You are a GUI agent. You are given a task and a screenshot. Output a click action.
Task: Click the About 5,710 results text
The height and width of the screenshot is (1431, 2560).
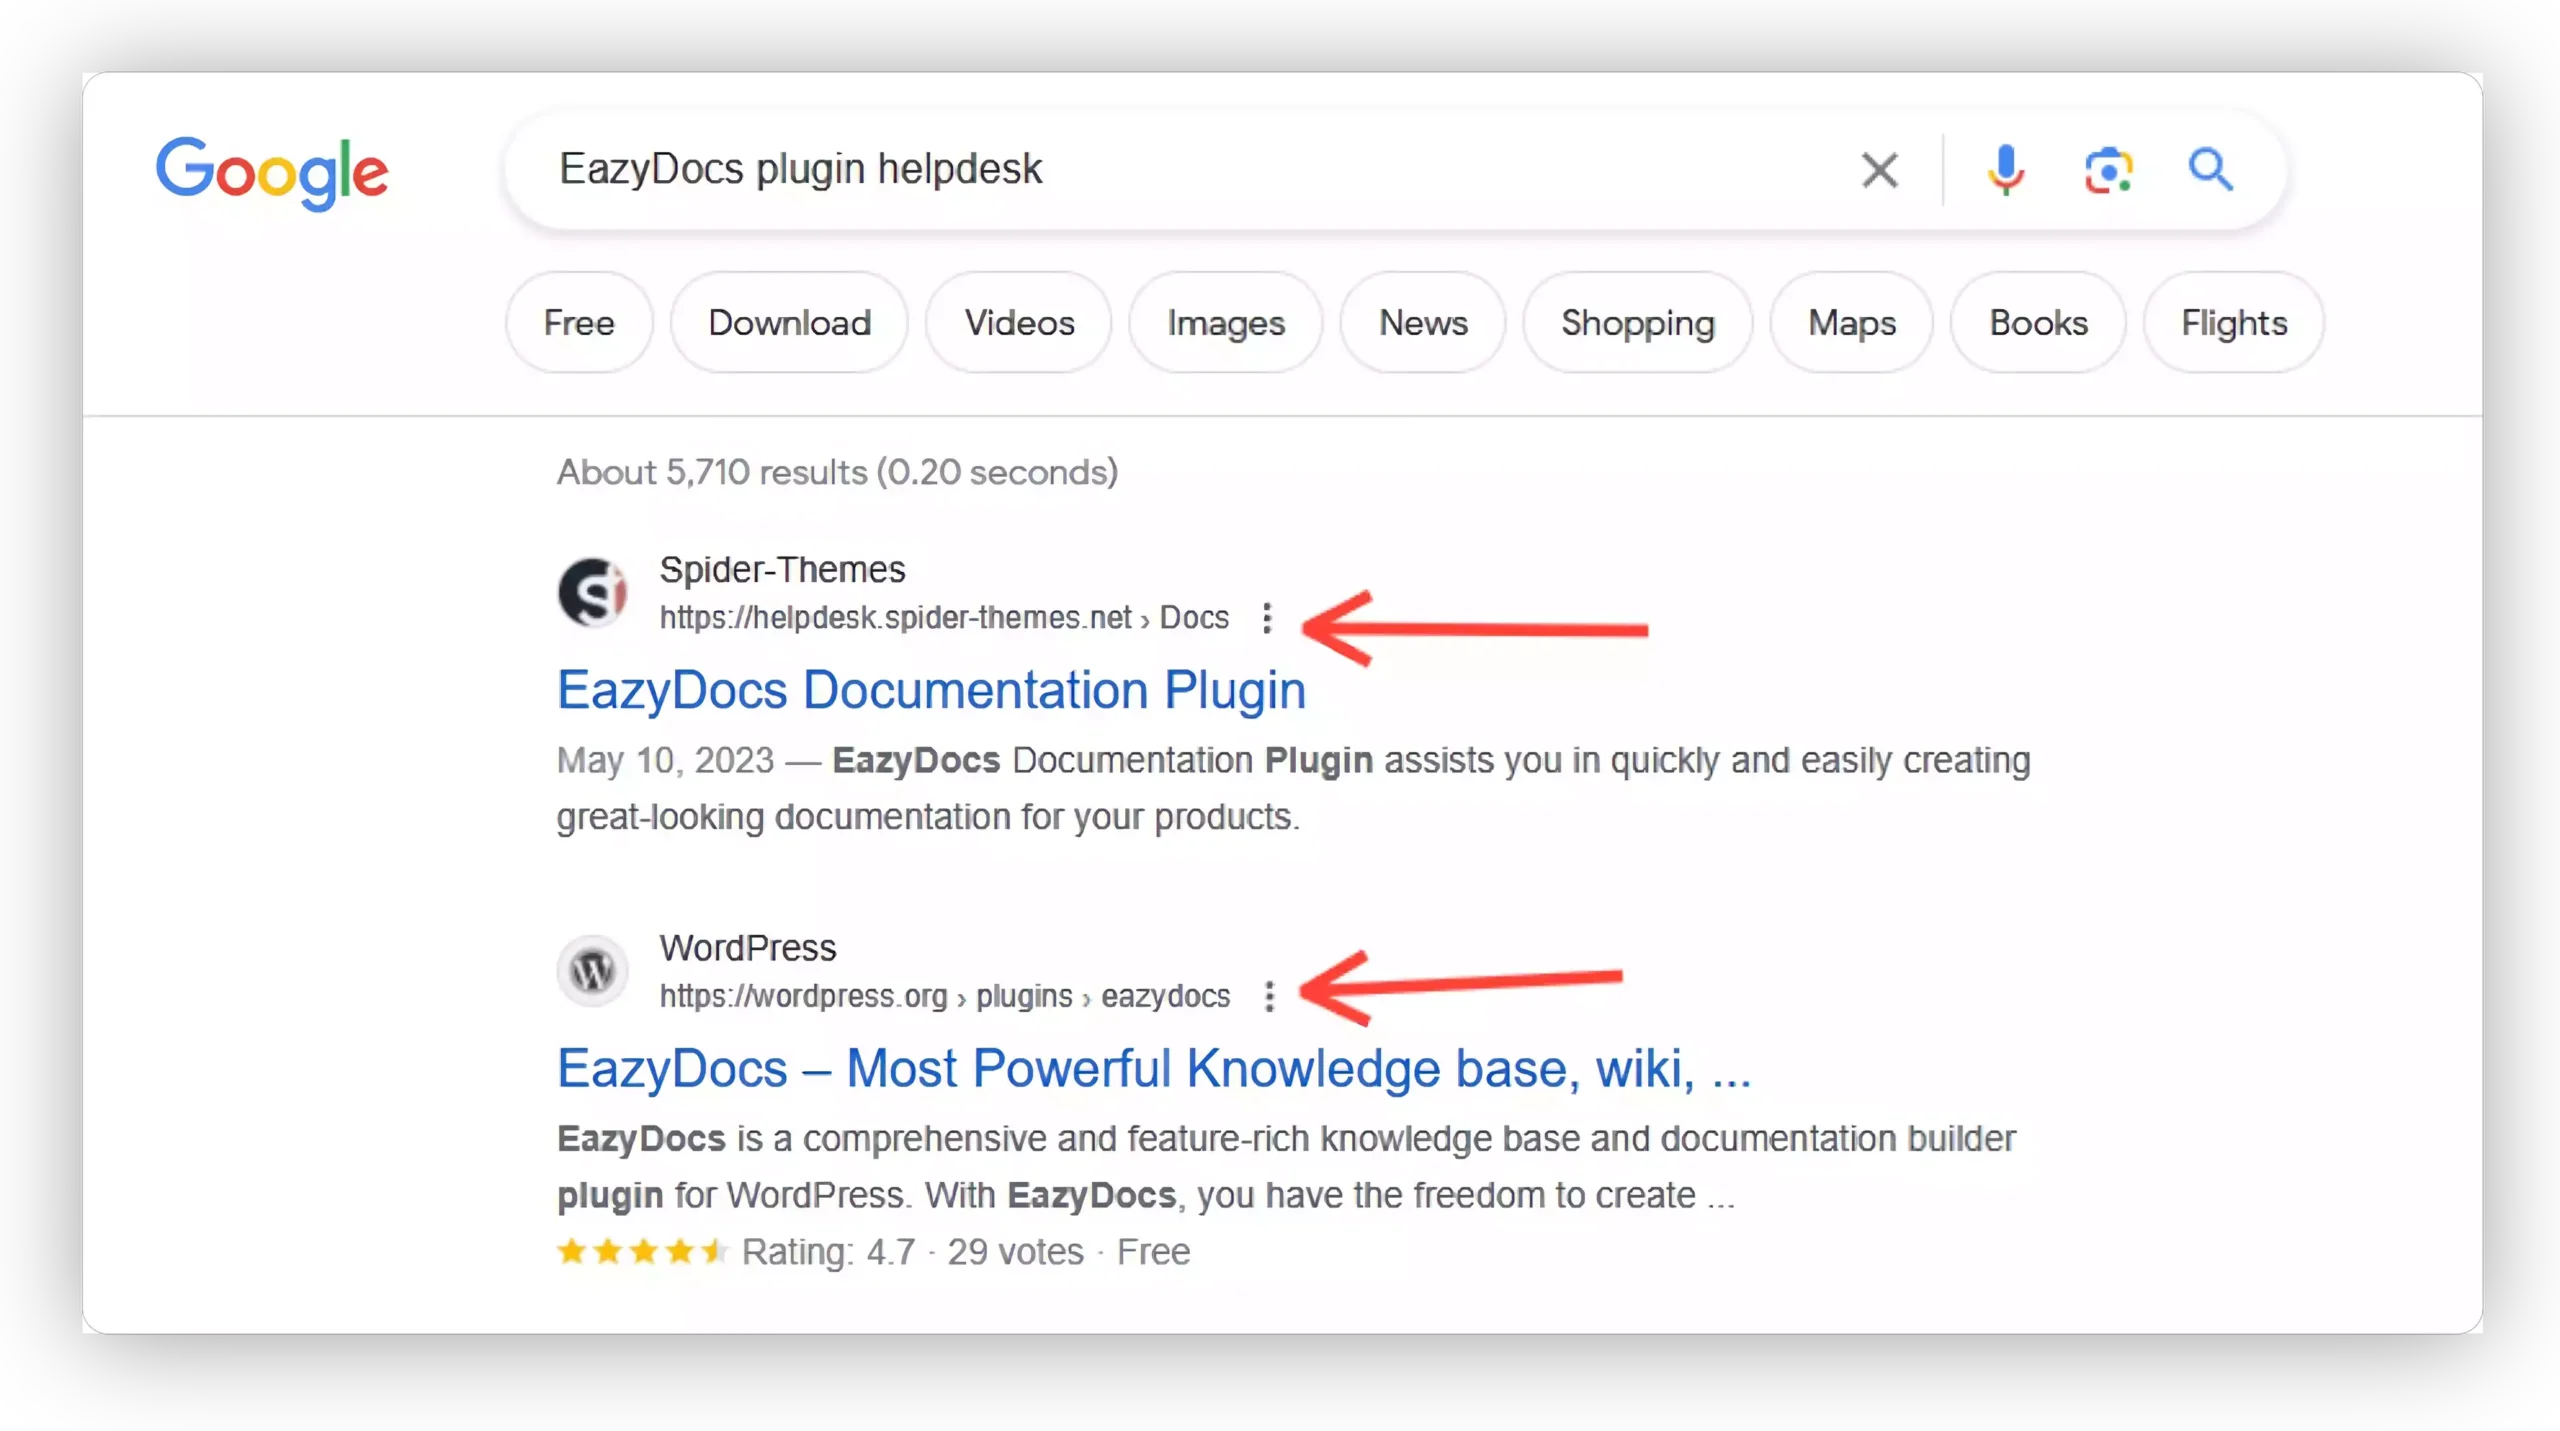[837, 472]
